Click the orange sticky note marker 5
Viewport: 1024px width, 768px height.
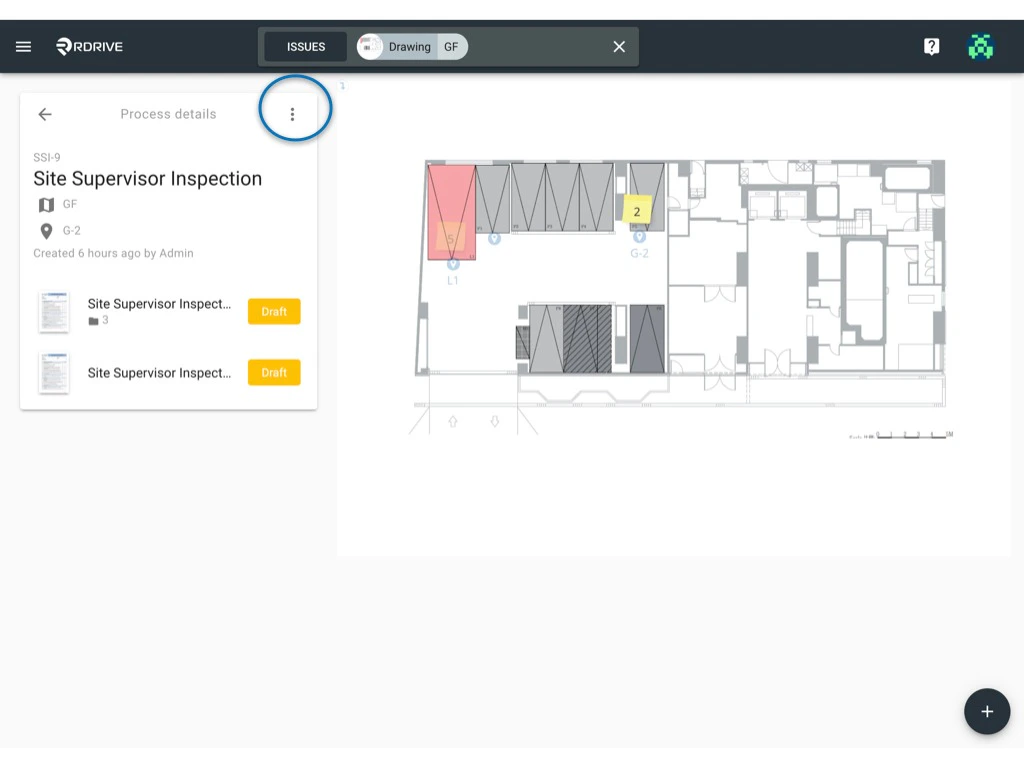point(450,238)
